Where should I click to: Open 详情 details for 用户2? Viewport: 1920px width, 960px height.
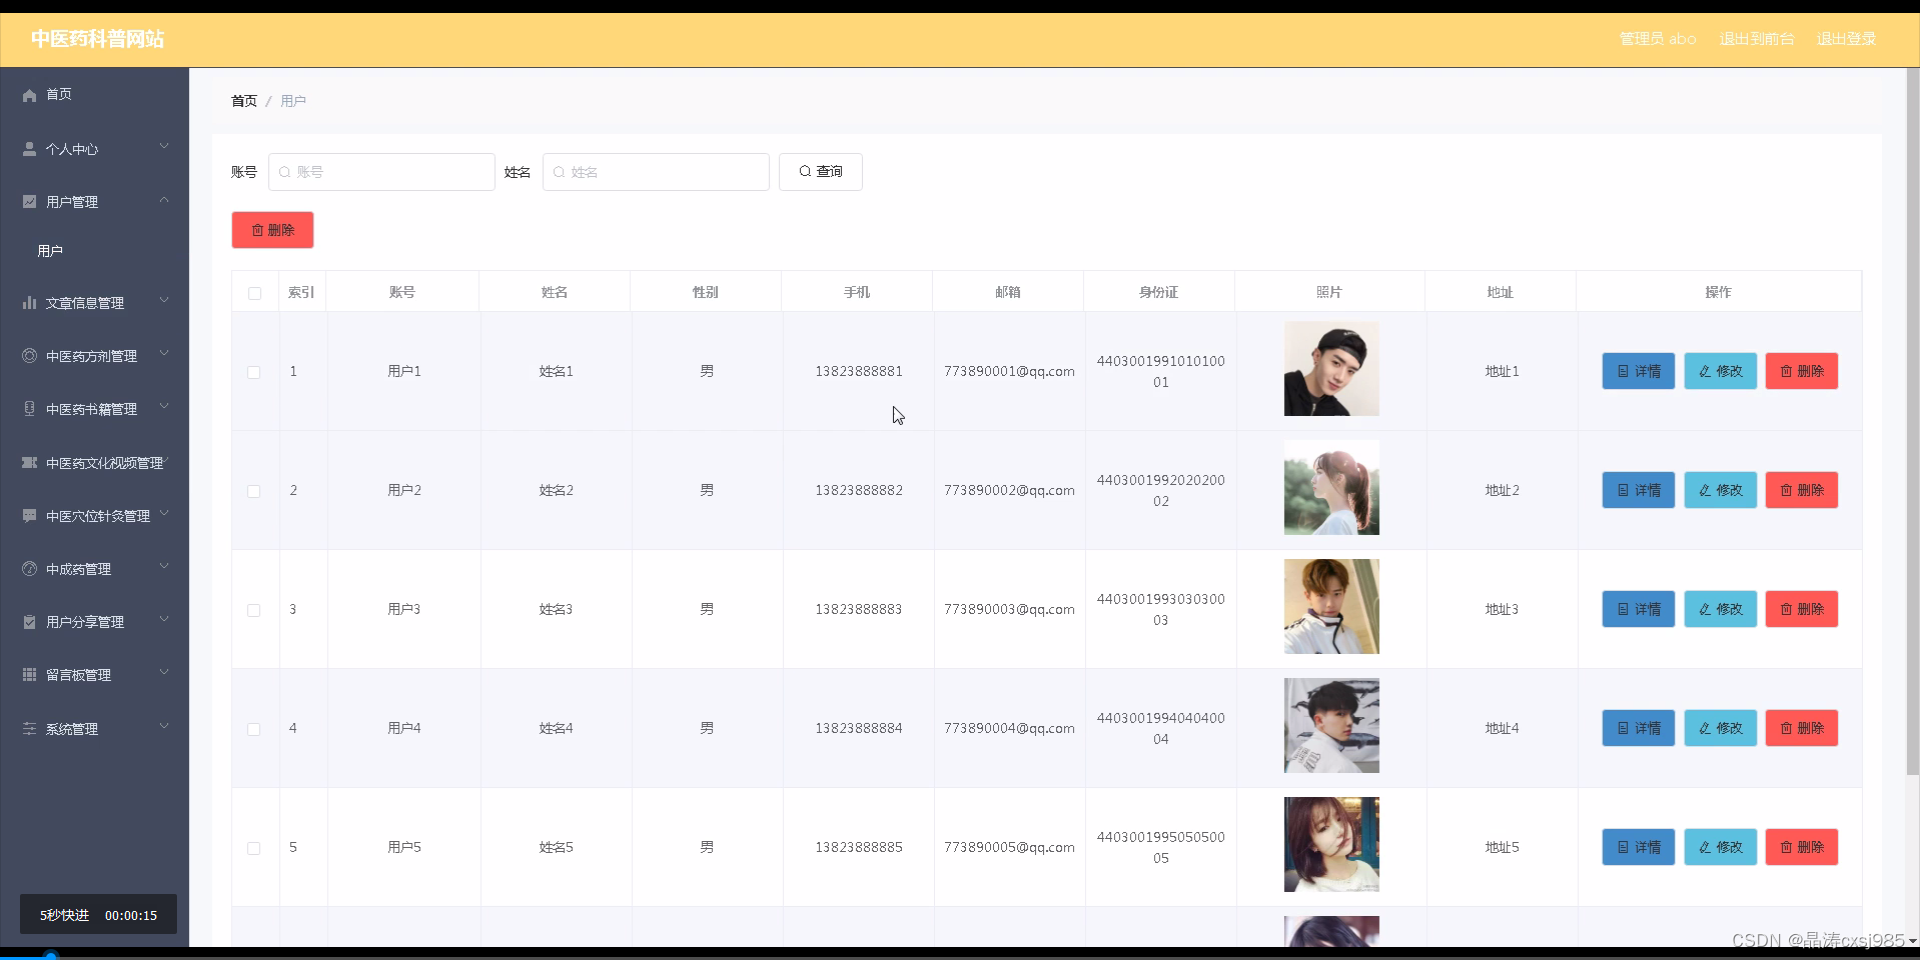click(x=1638, y=490)
